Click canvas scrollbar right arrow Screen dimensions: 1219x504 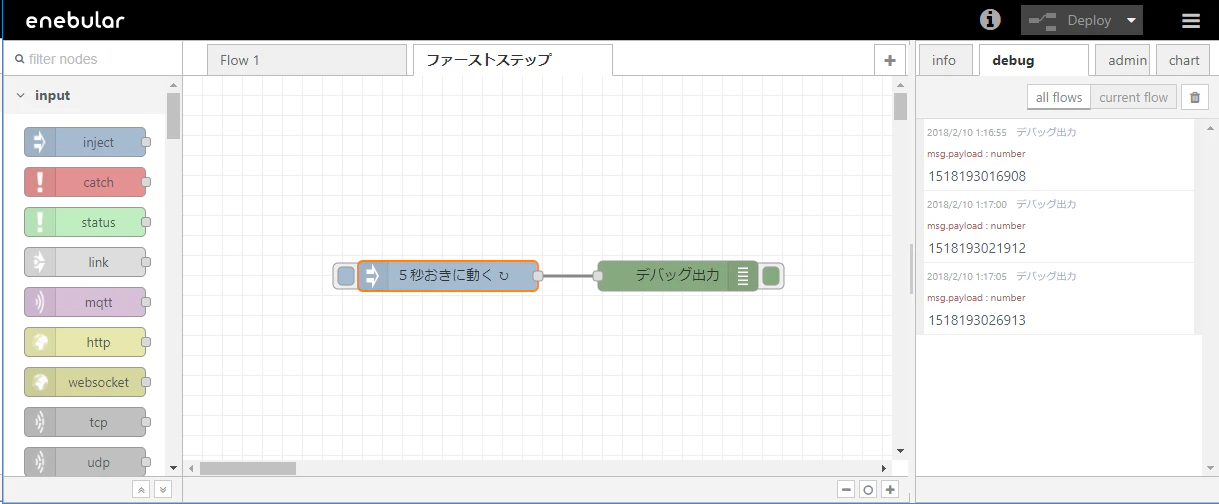[x=883, y=468]
